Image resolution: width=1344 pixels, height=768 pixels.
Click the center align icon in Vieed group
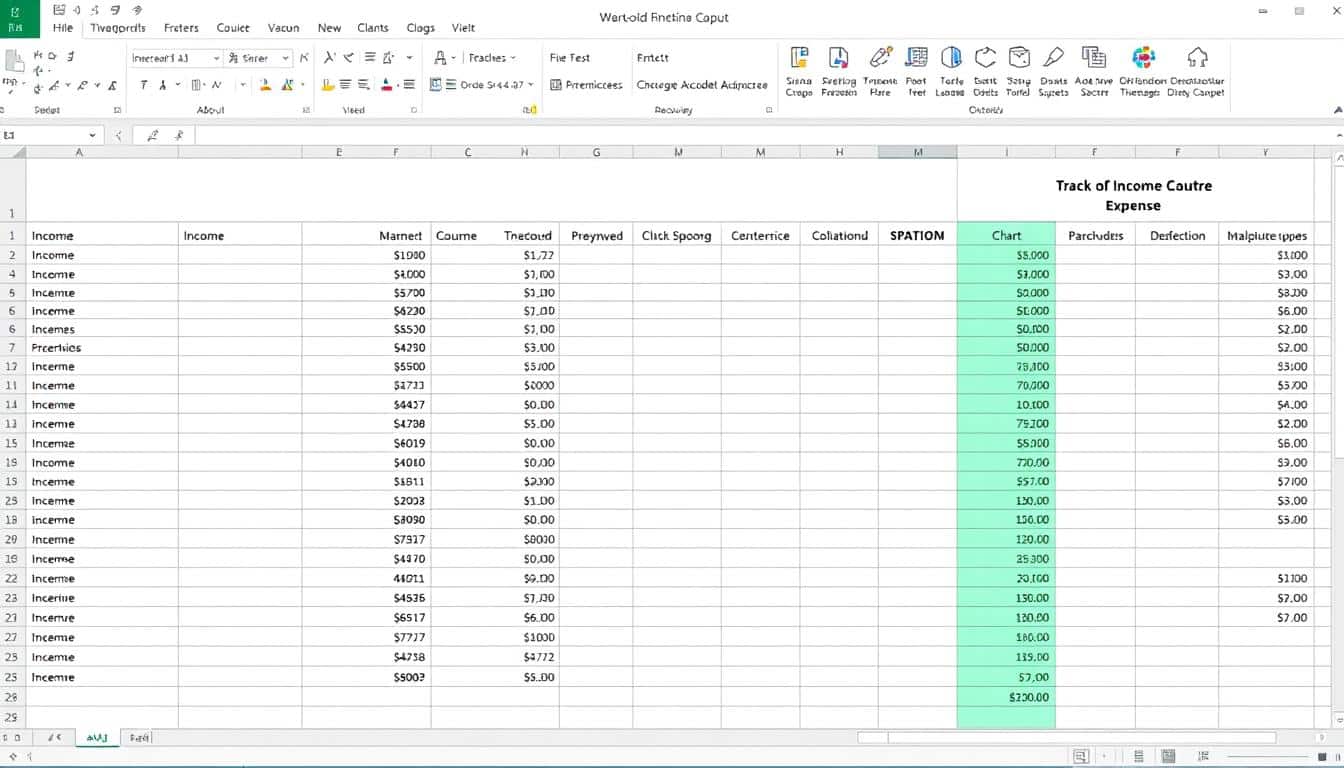[346, 86]
